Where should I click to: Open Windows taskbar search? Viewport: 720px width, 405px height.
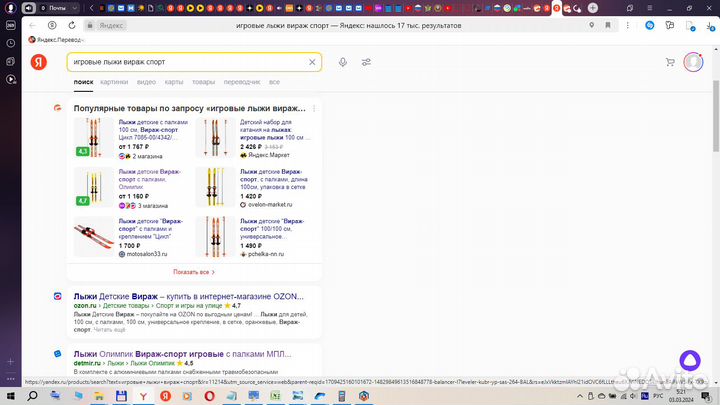tap(33, 396)
